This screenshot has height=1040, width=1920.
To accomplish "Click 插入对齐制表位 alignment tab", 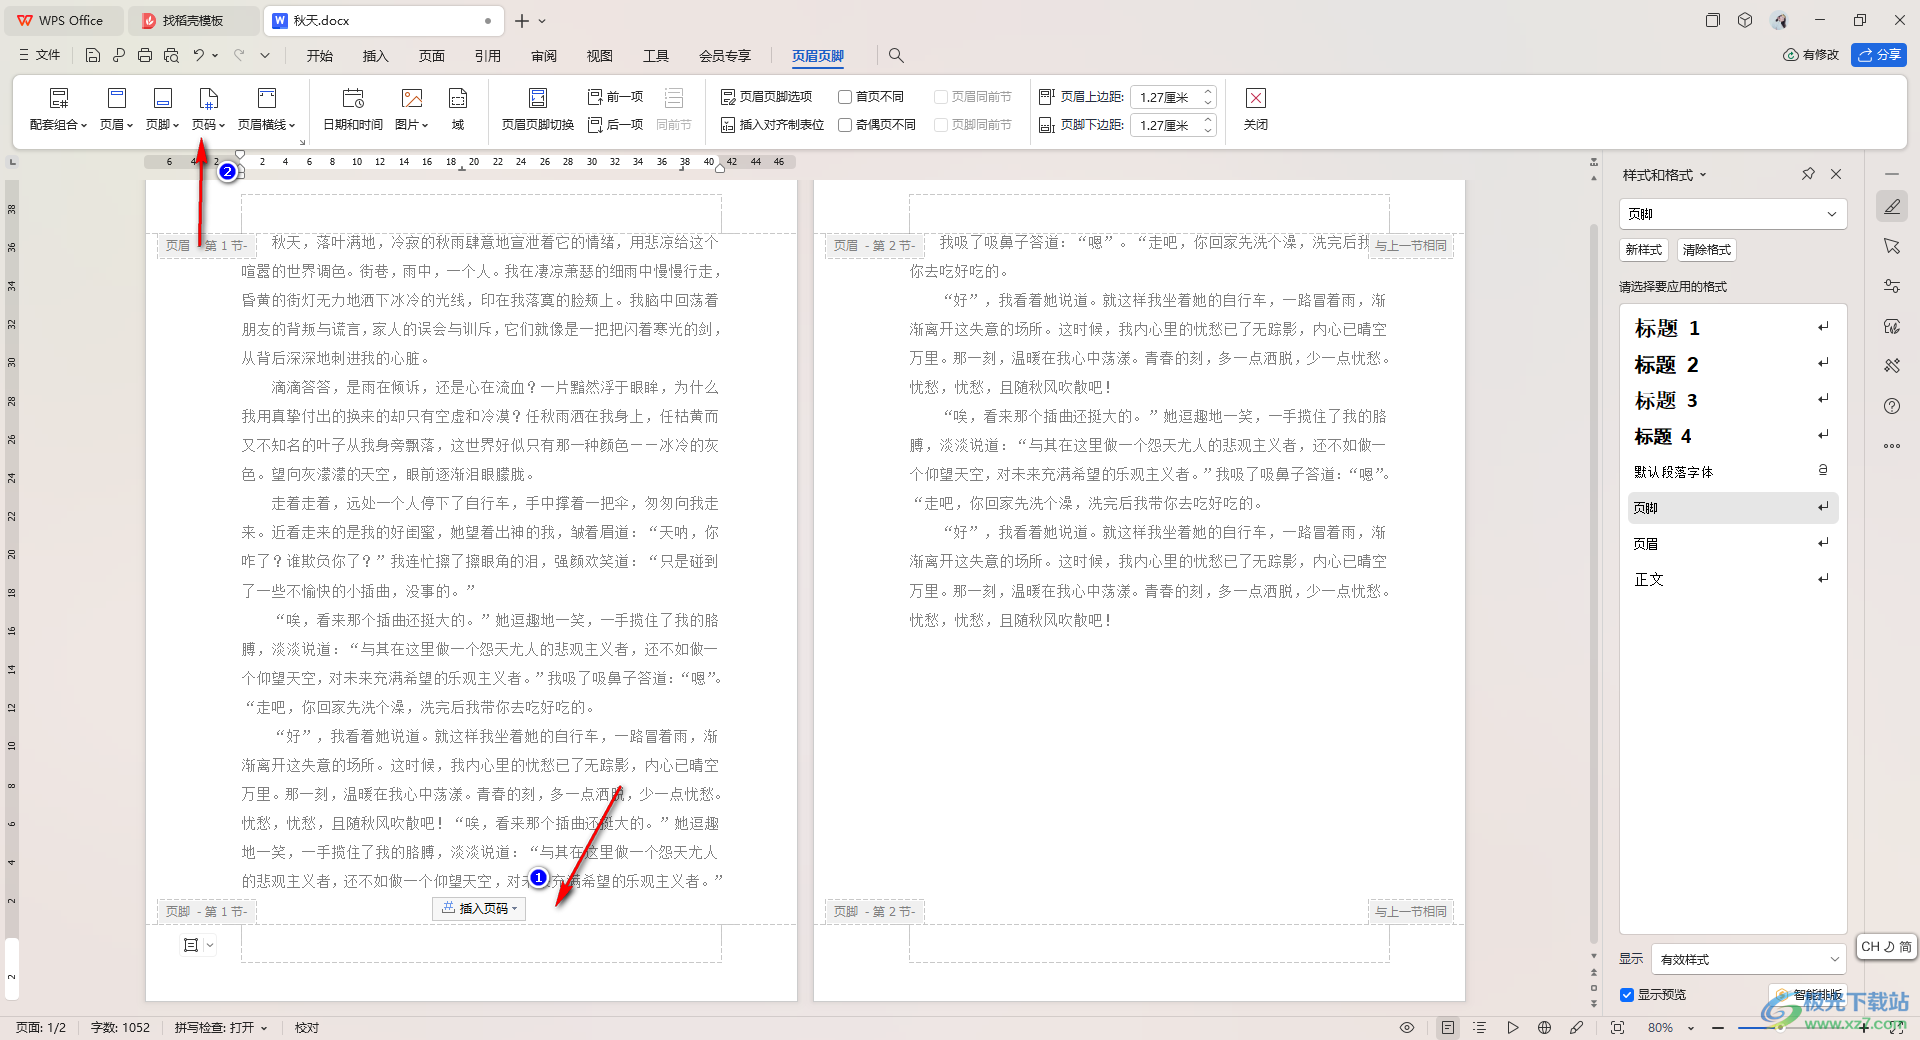I will [773, 125].
